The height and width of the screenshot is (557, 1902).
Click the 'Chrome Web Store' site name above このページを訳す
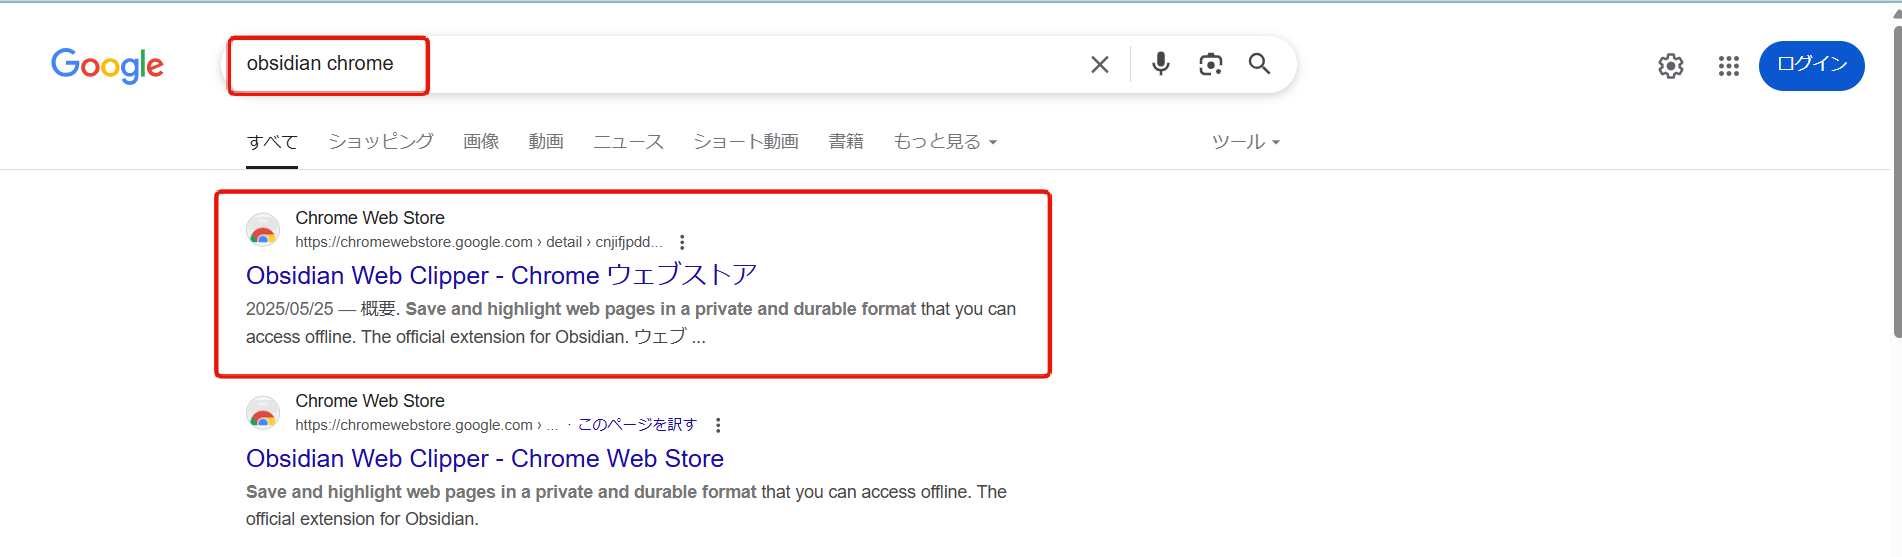click(x=370, y=401)
